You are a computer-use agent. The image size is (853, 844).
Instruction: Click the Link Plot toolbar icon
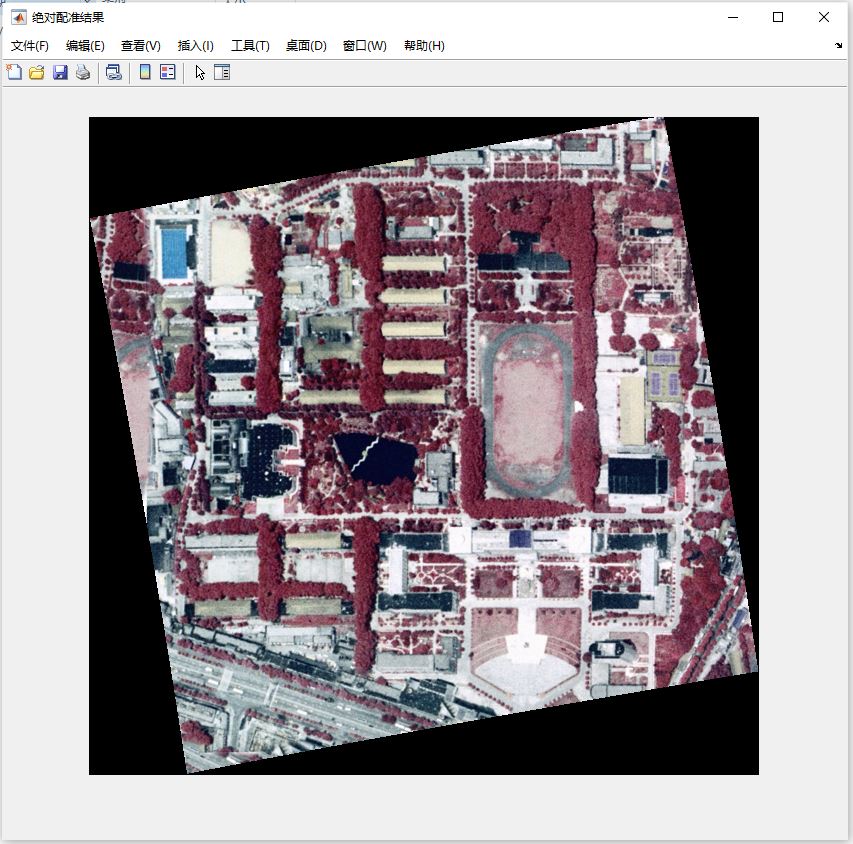tap(114, 72)
